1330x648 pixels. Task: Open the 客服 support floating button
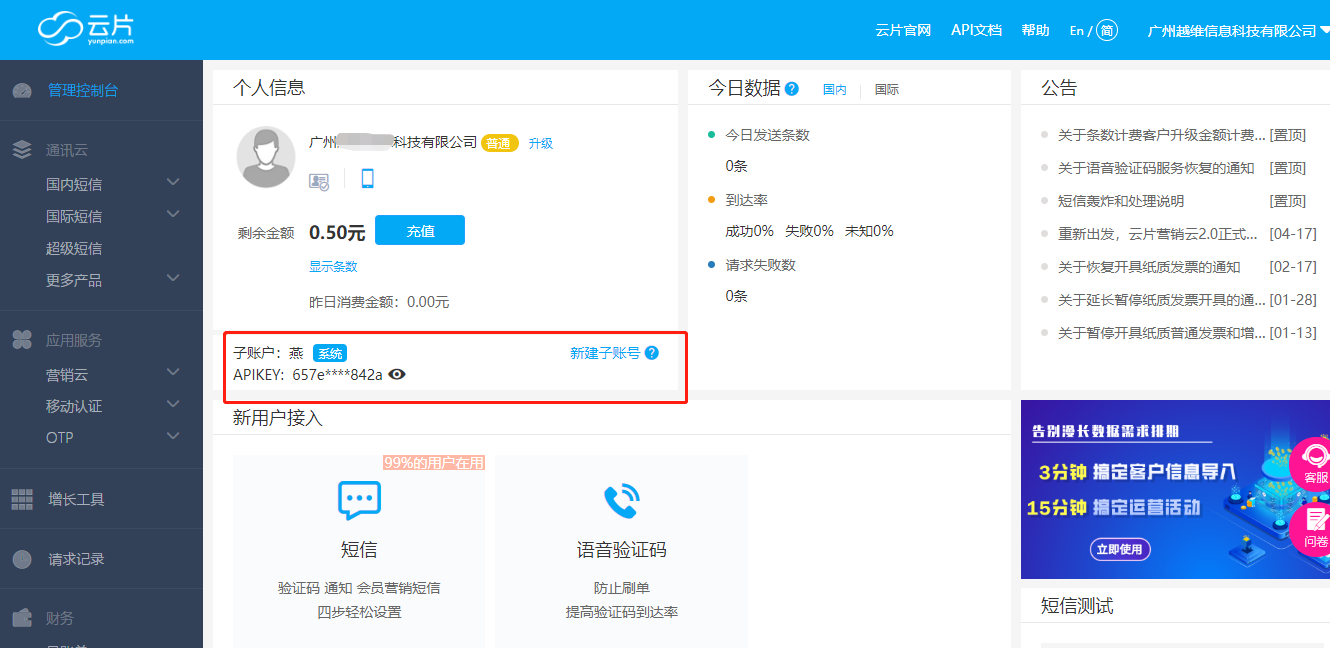[x=1312, y=465]
